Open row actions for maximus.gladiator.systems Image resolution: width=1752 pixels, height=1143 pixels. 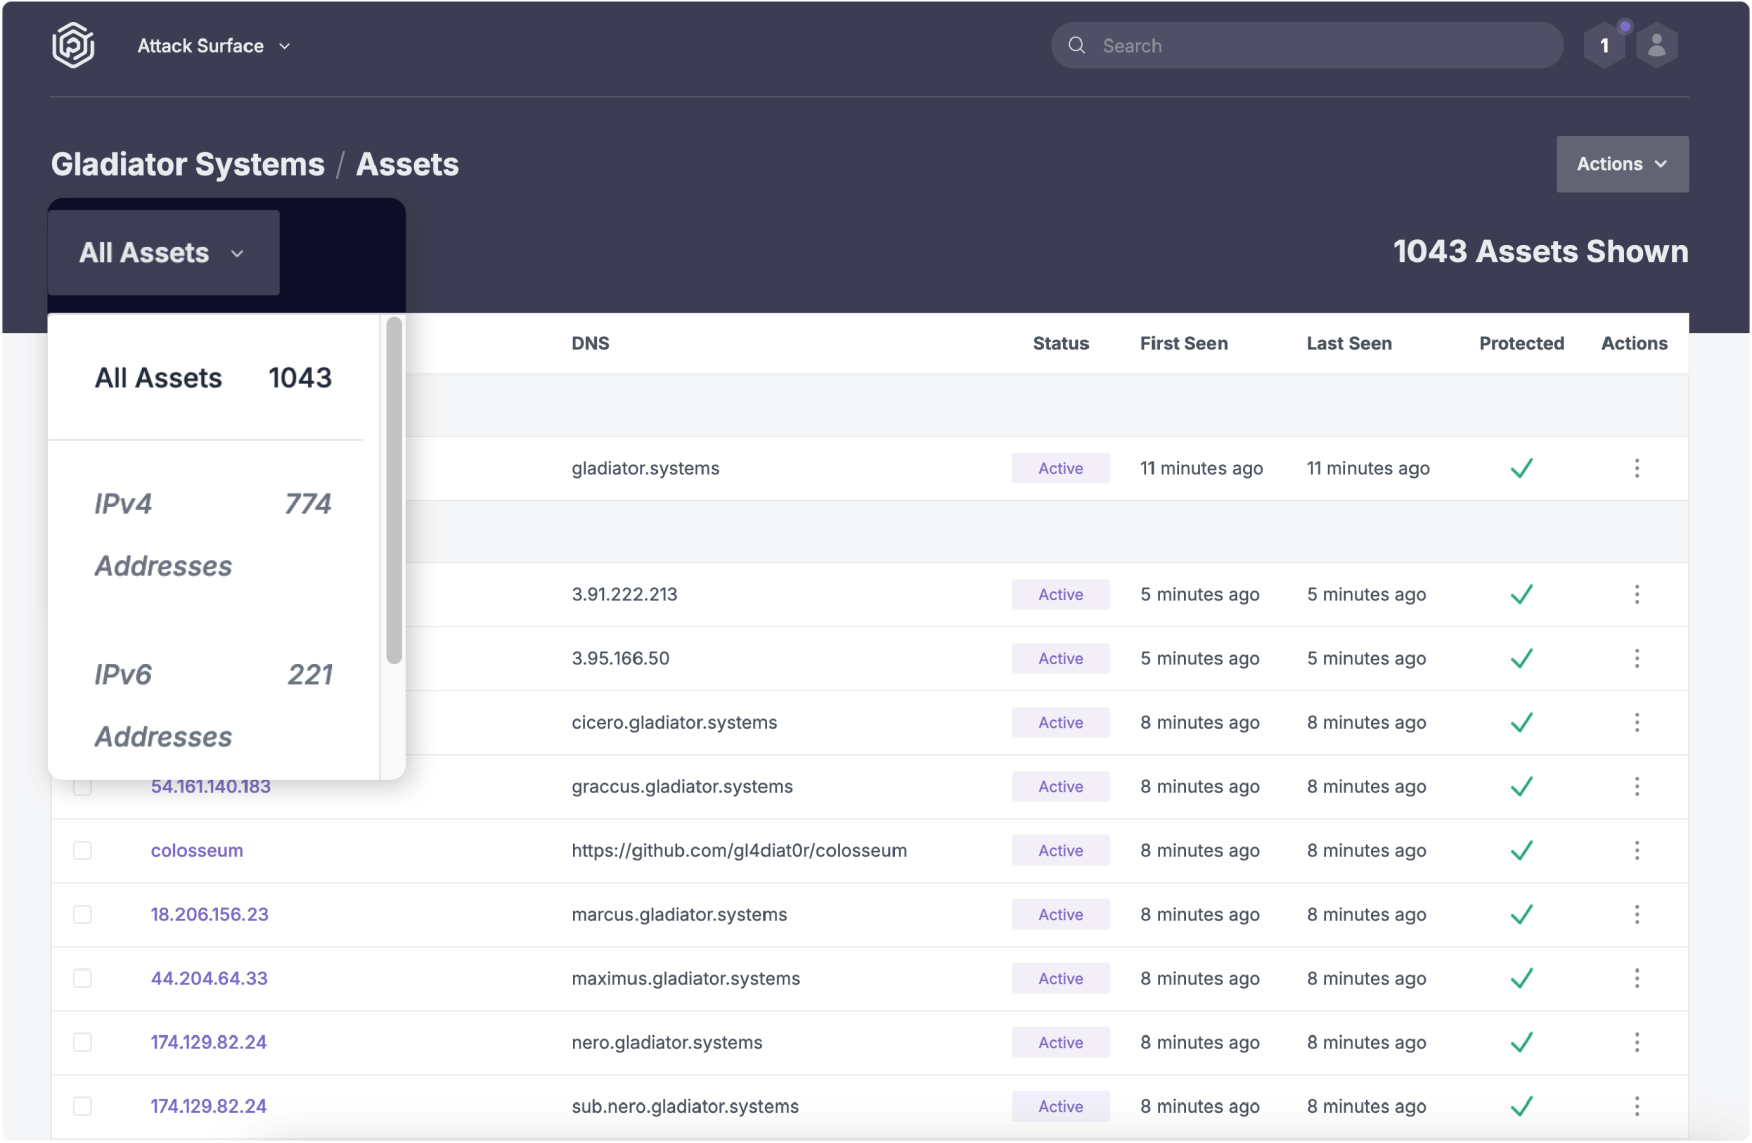coord(1637,978)
